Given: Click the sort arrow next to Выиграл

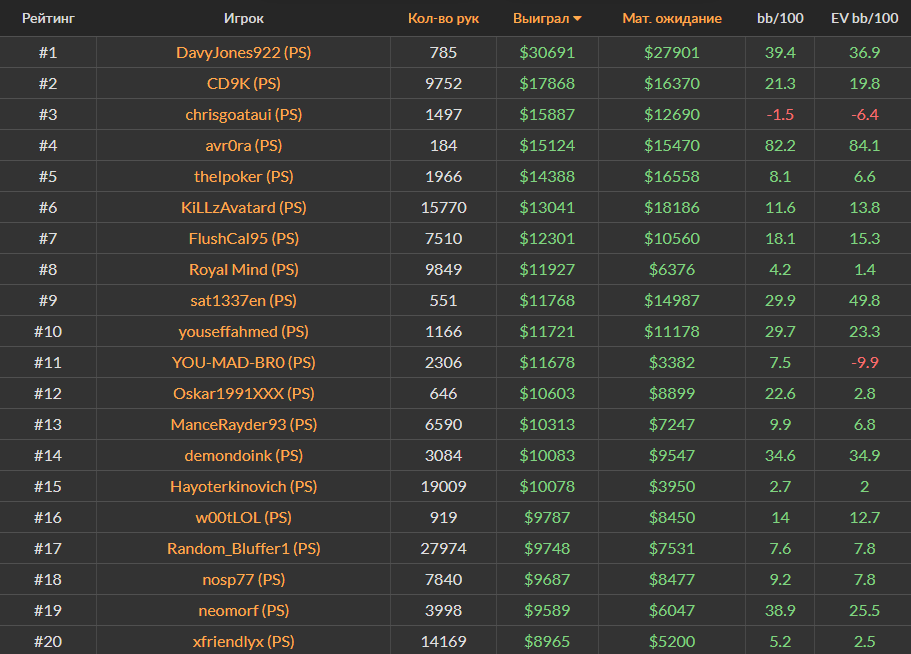Looking at the screenshot, I should [577, 19].
